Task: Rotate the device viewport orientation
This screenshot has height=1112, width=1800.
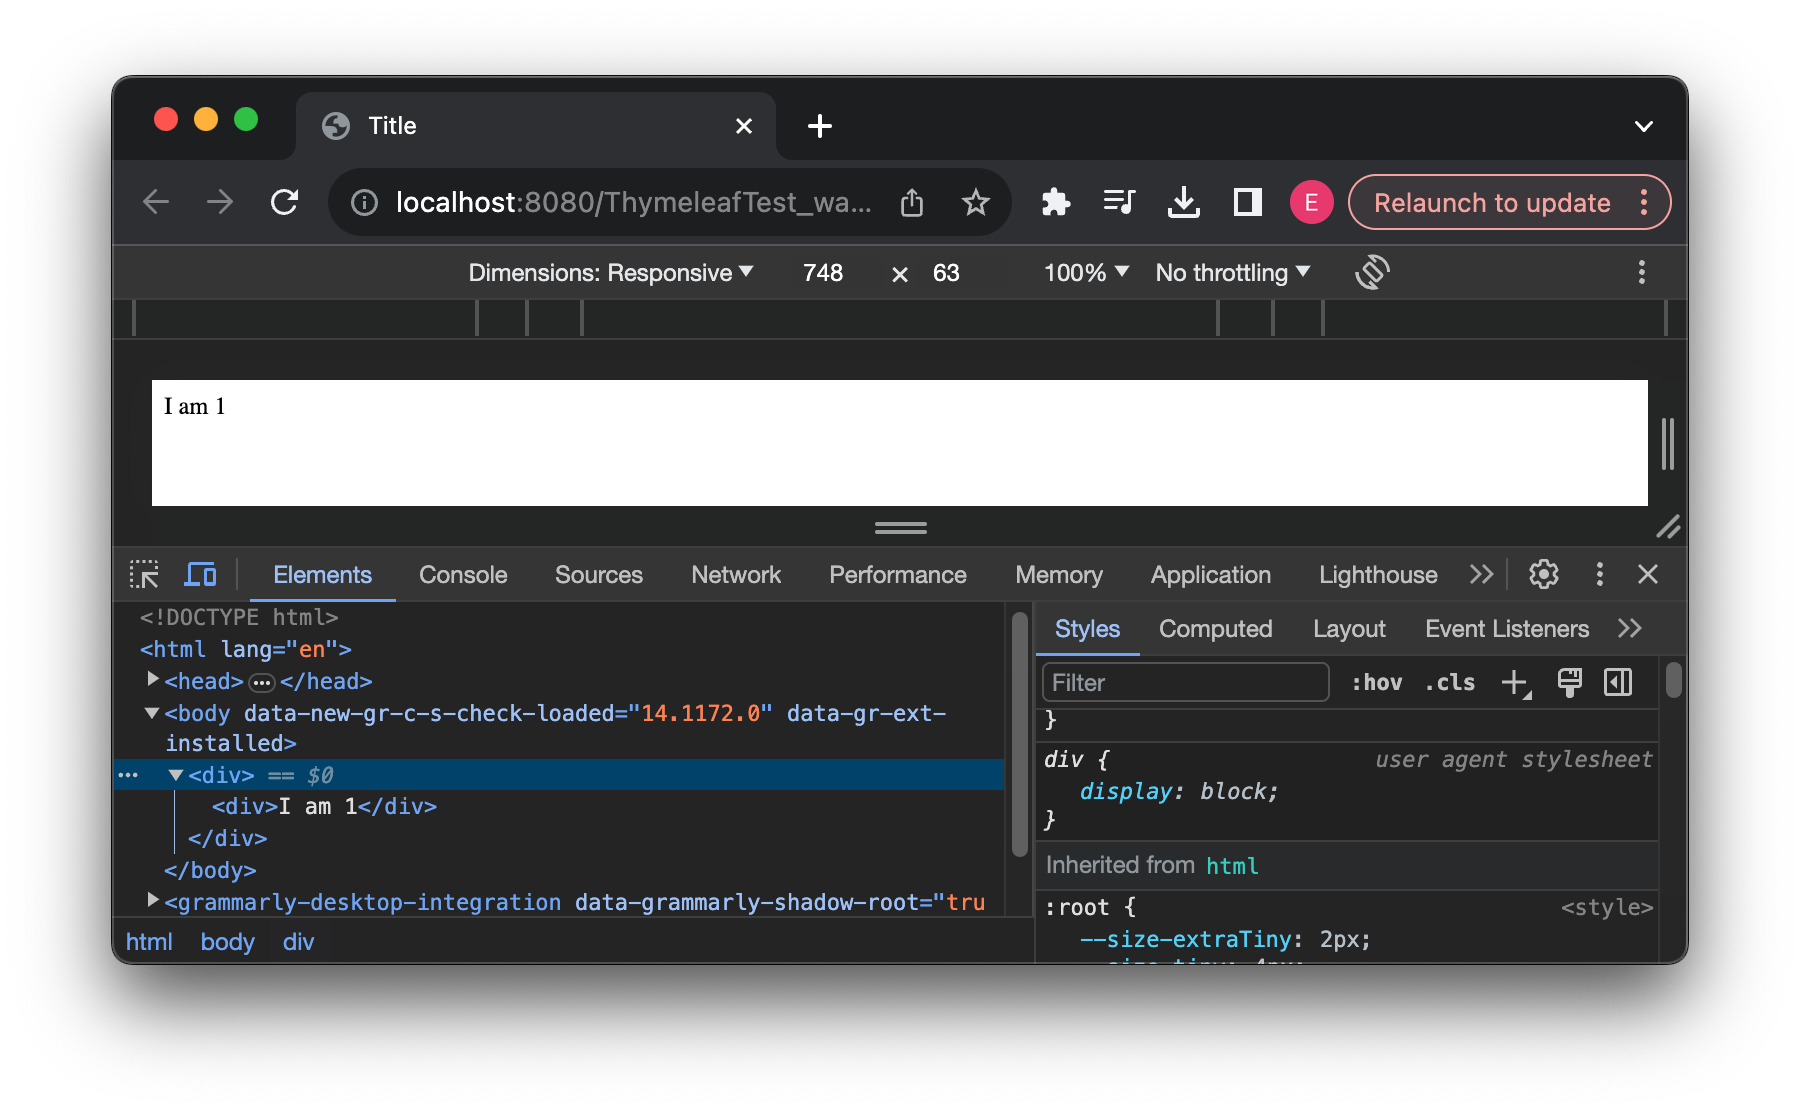Action: coord(1372,272)
